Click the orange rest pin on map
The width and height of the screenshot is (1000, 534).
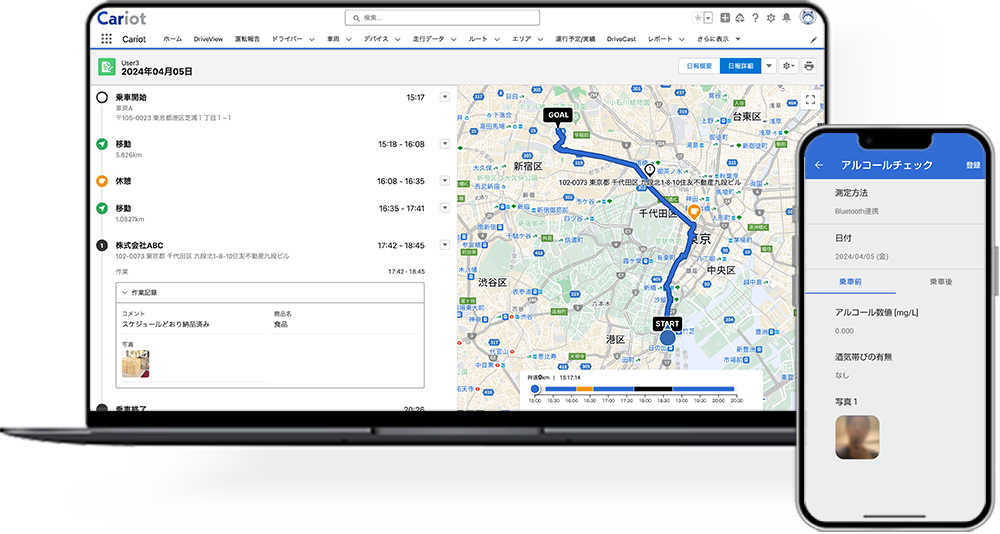pos(694,211)
